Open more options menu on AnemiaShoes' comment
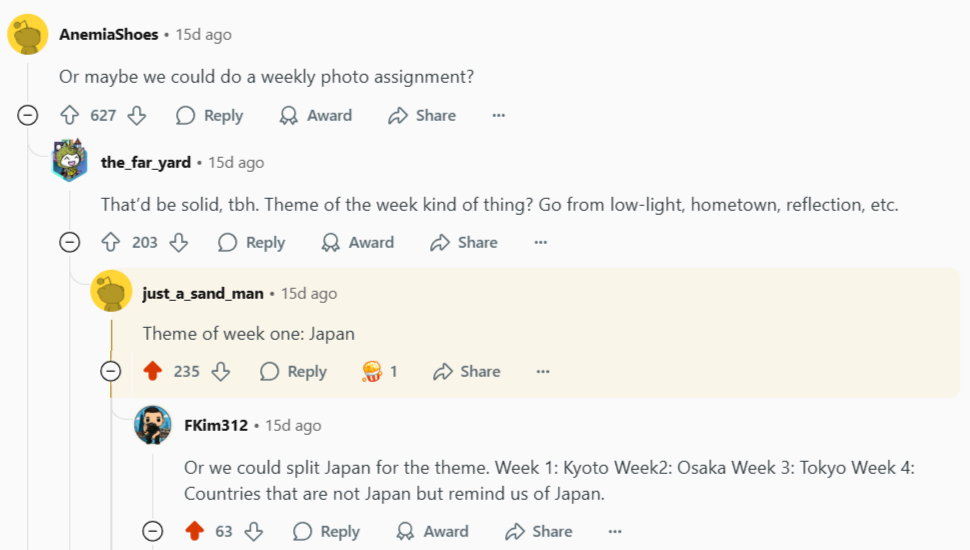This screenshot has width=970, height=550. tap(499, 115)
